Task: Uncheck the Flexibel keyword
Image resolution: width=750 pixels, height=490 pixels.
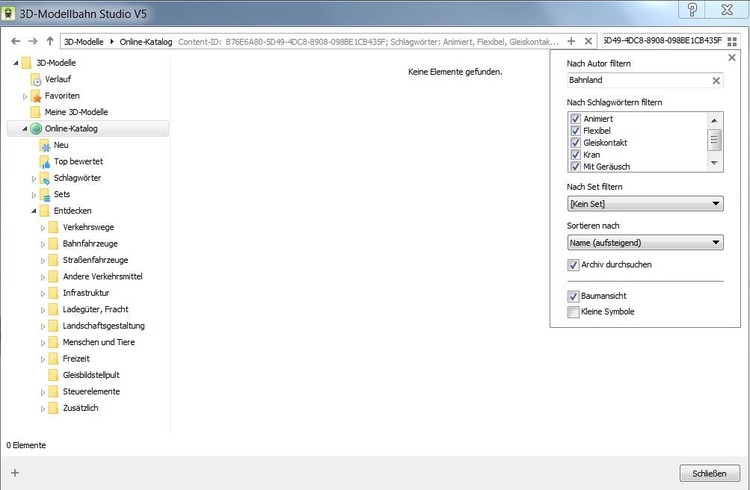Action: pyautogui.click(x=575, y=131)
